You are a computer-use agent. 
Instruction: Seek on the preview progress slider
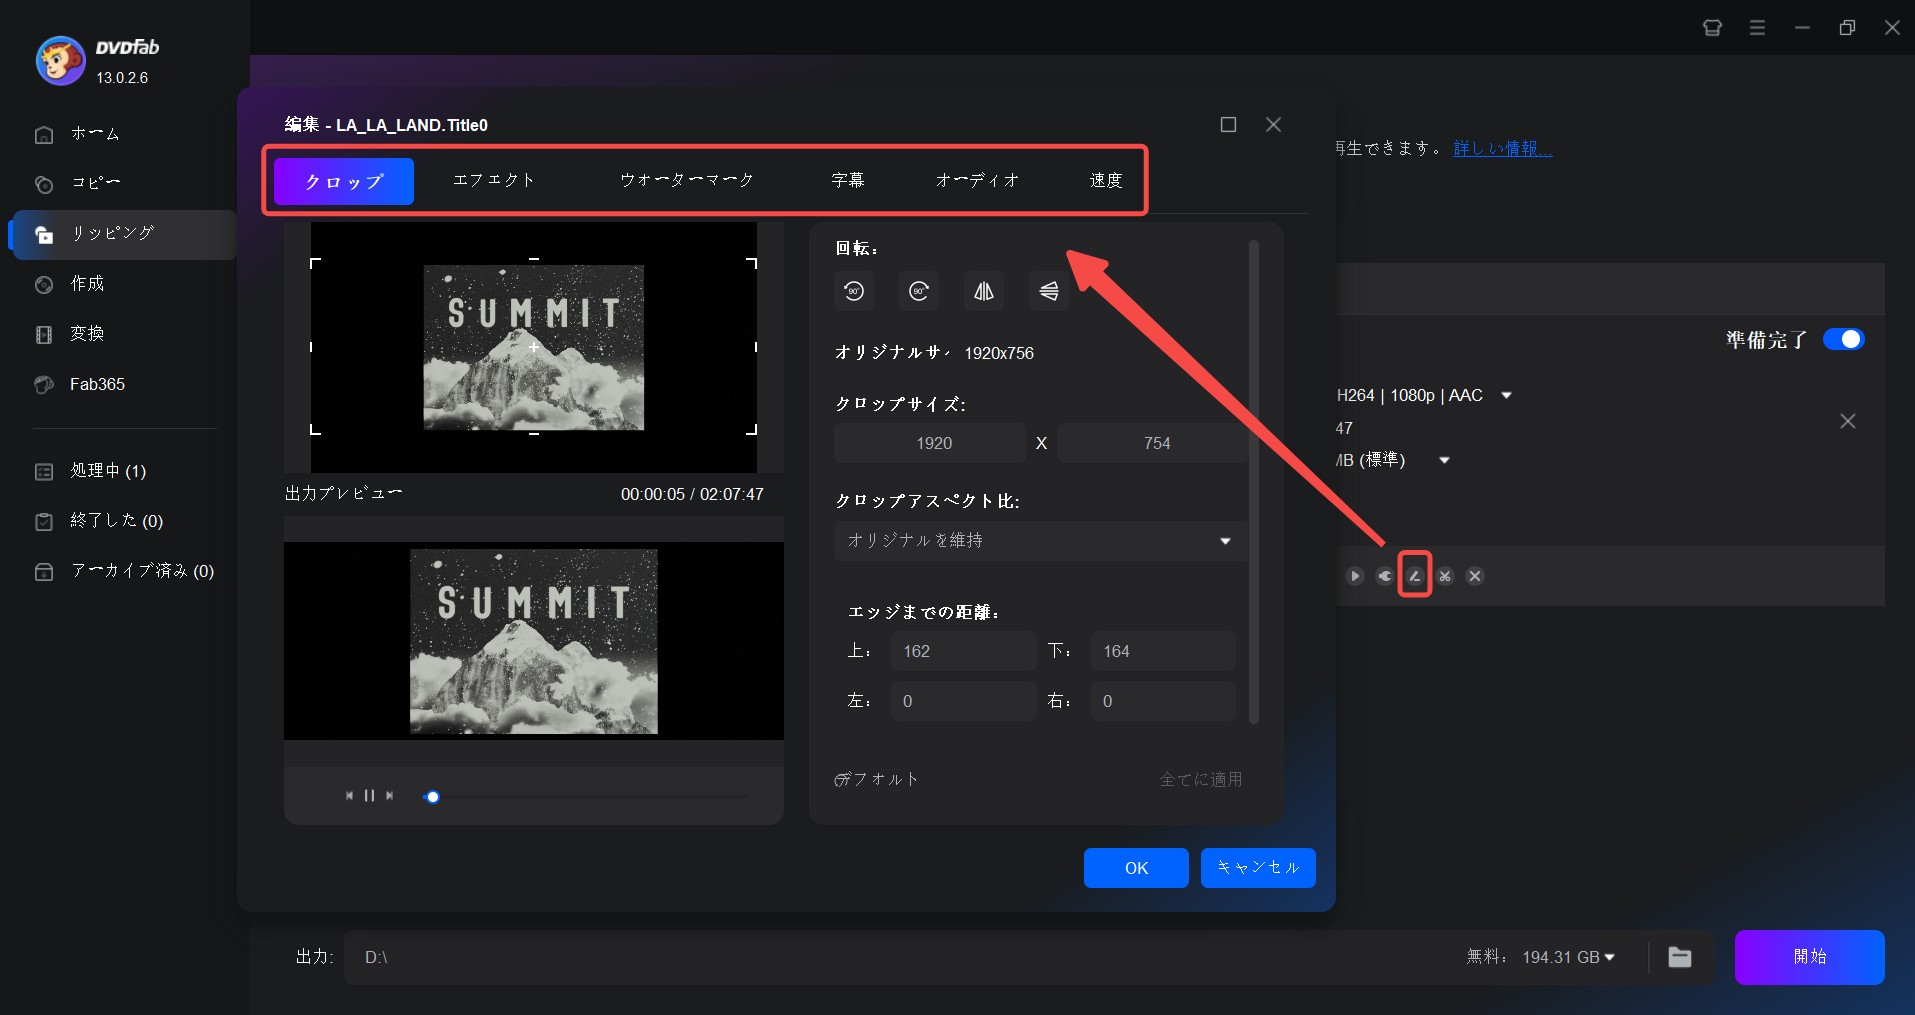[x=586, y=797]
